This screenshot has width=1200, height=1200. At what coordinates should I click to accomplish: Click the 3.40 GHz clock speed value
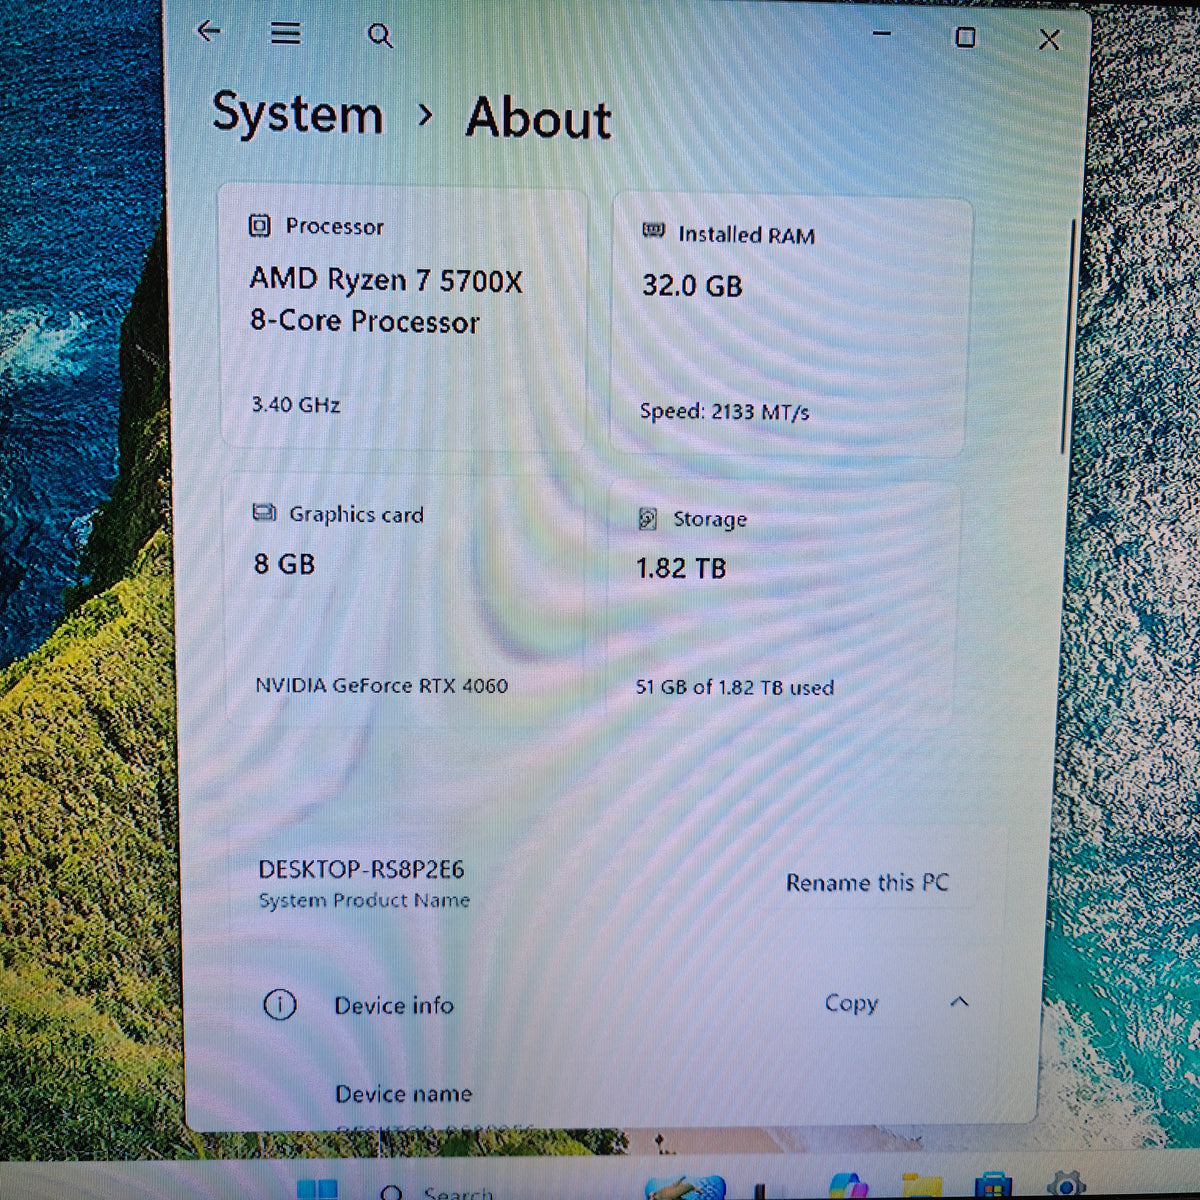tap(296, 405)
